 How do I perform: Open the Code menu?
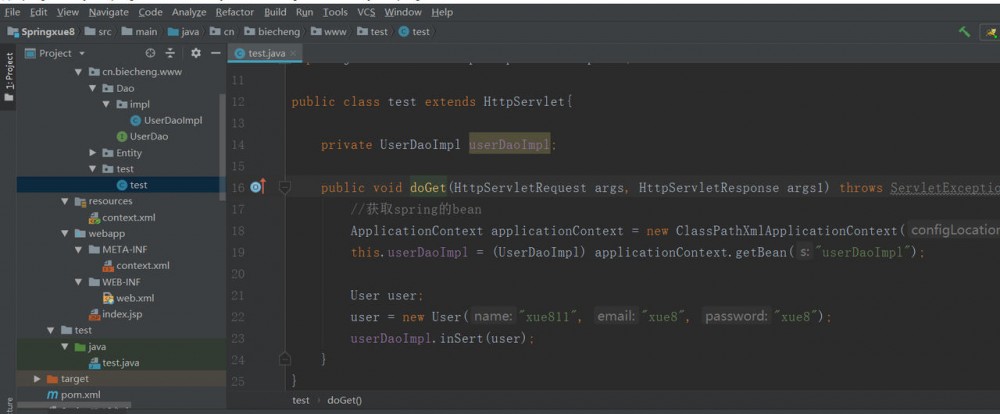pyautogui.click(x=150, y=12)
